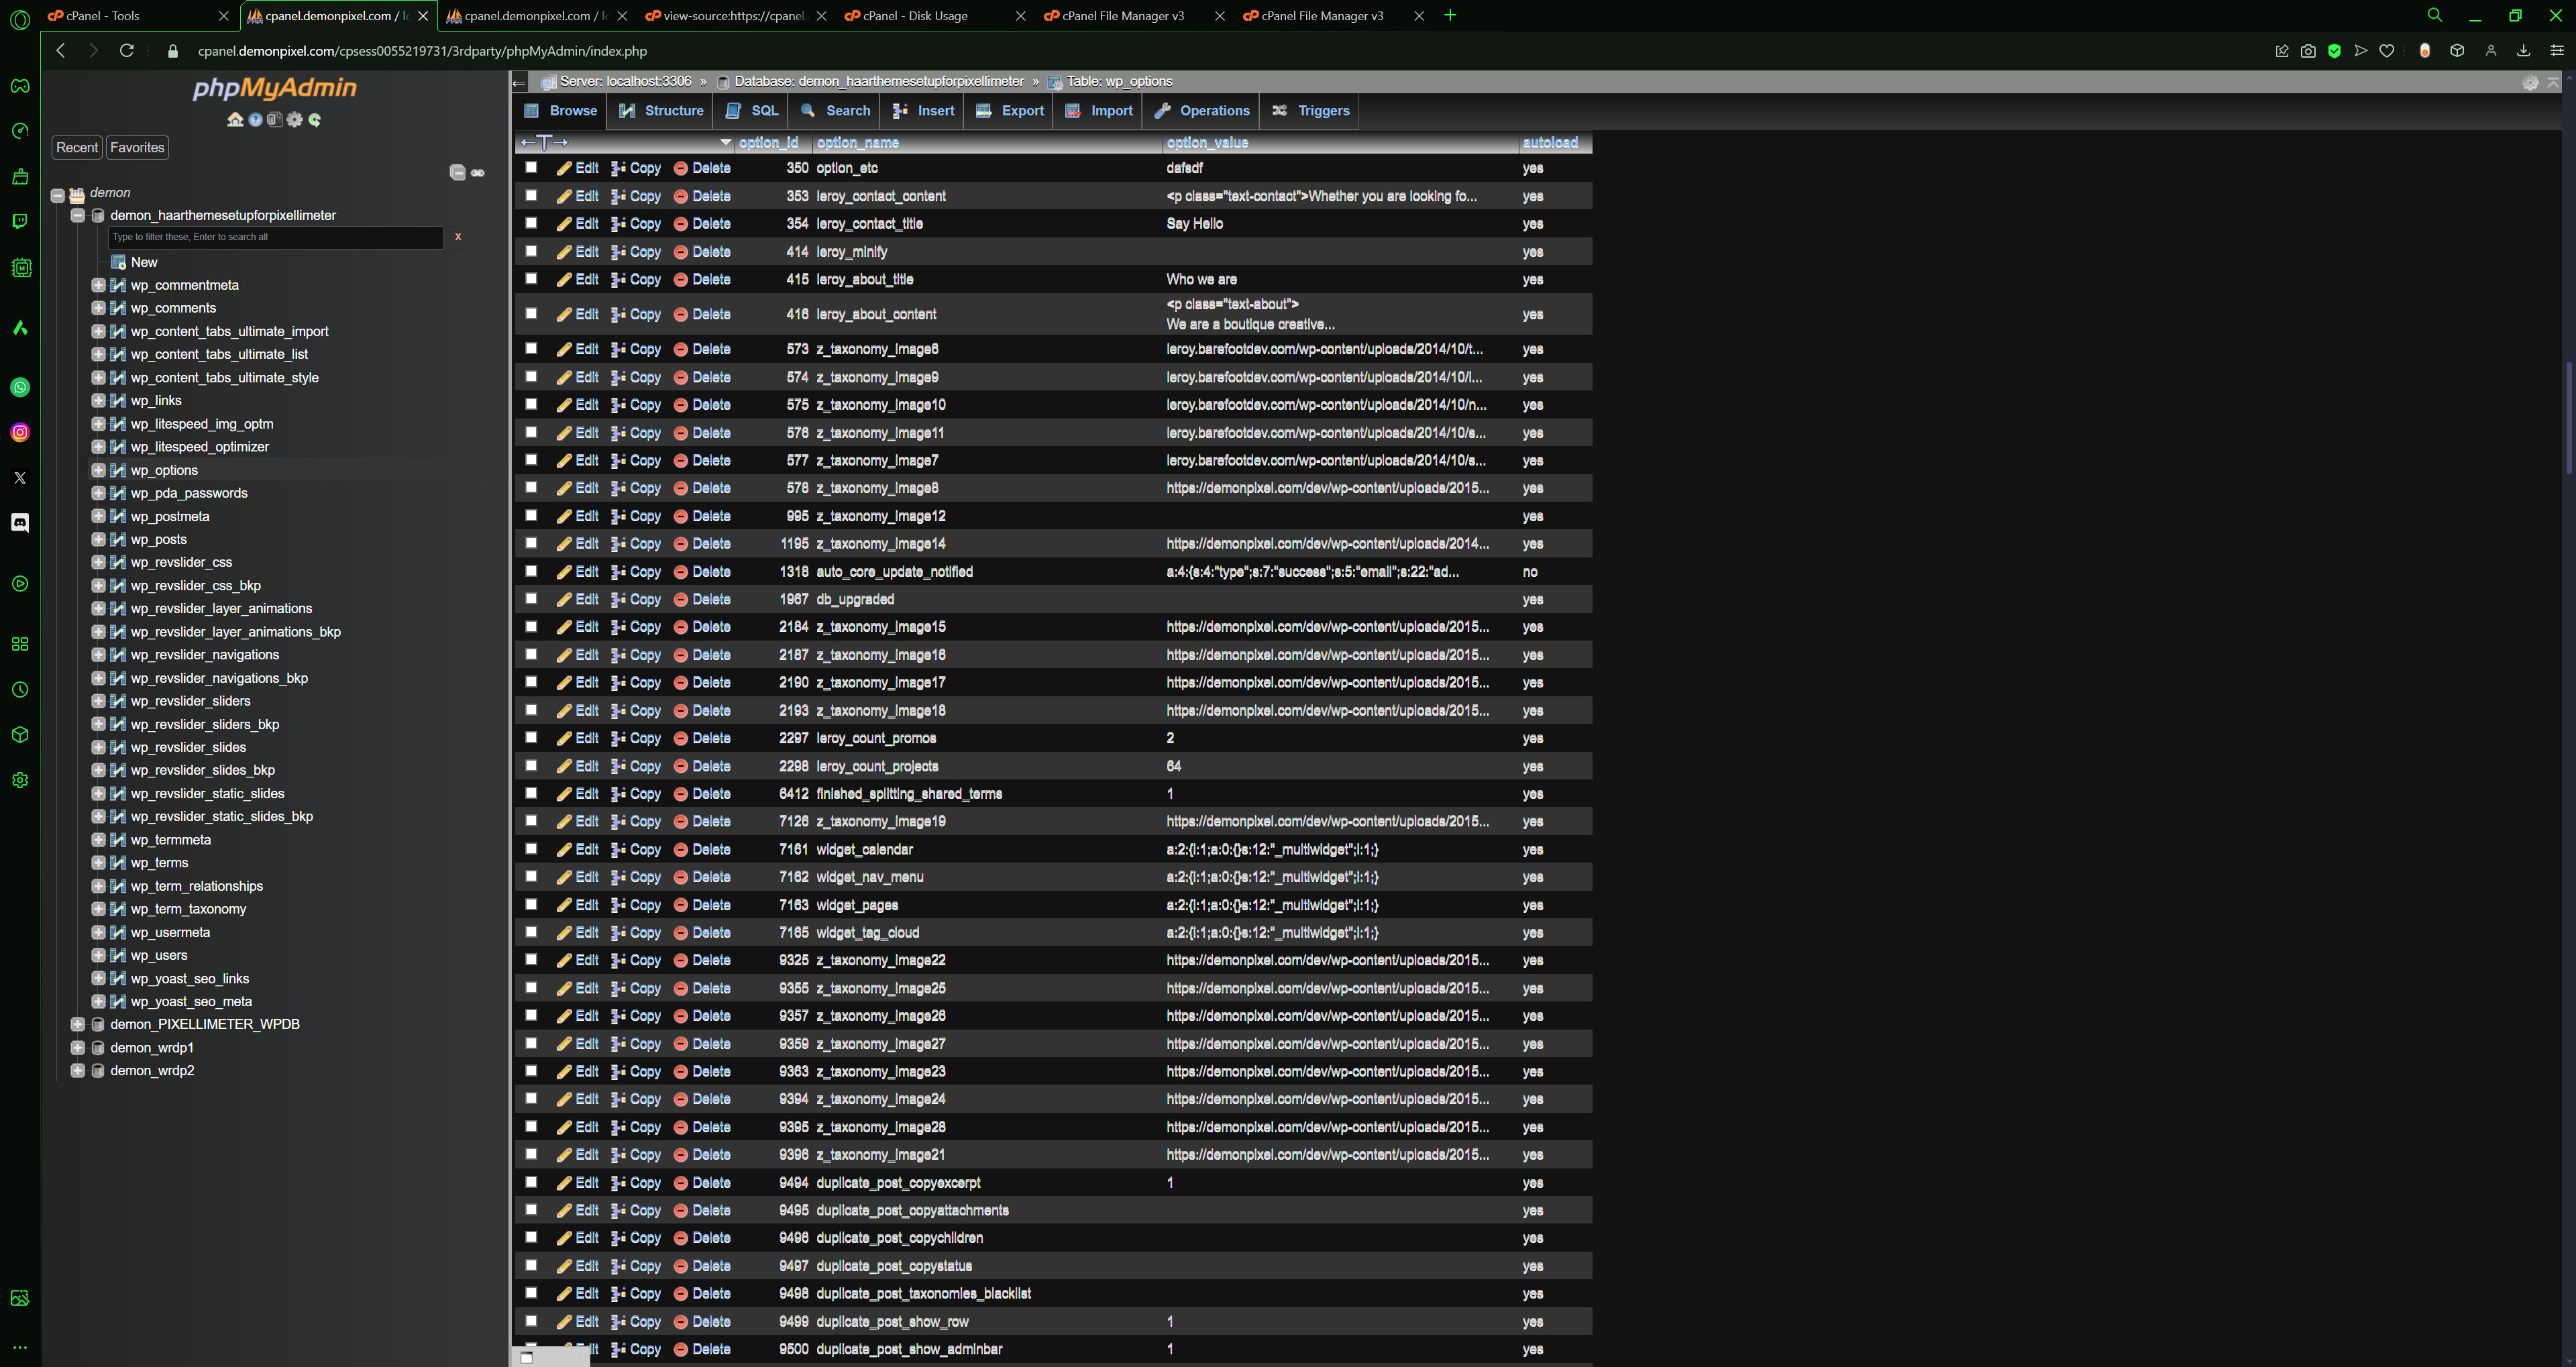Switch to the cPanel - Disk Usage browser tab
2576x1367 pixels.
tap(934, 16)
